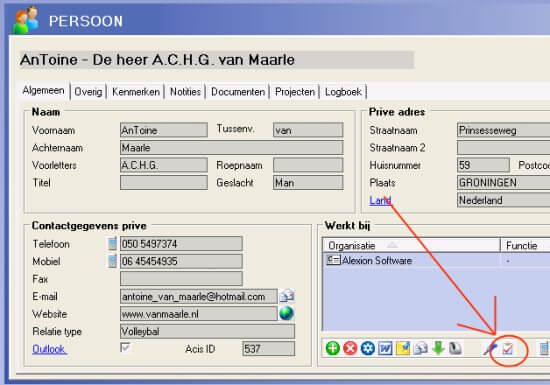Image resolution: width=550 pixels, height=385 pixels.
Task: Click the Huisnummer field with 59
Action: point(483,165)
